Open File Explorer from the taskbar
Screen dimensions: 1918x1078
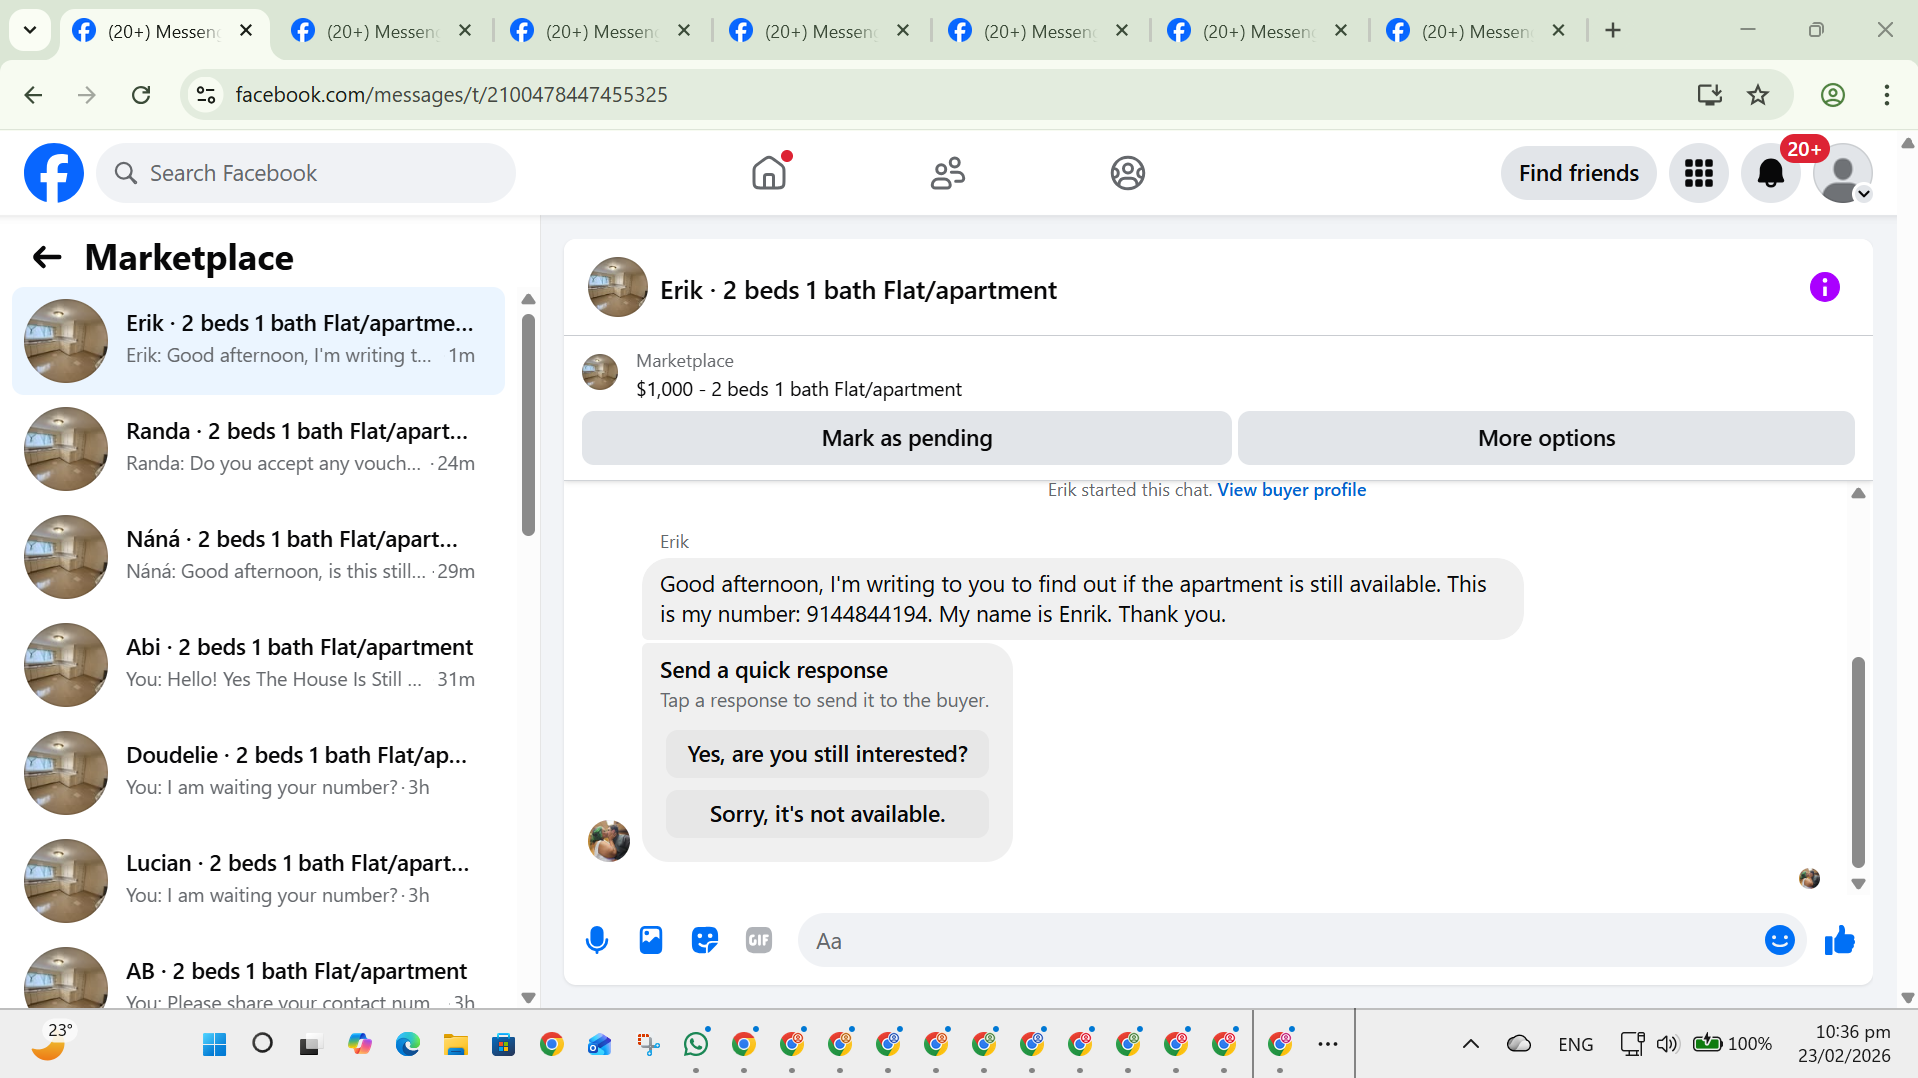456,1044
